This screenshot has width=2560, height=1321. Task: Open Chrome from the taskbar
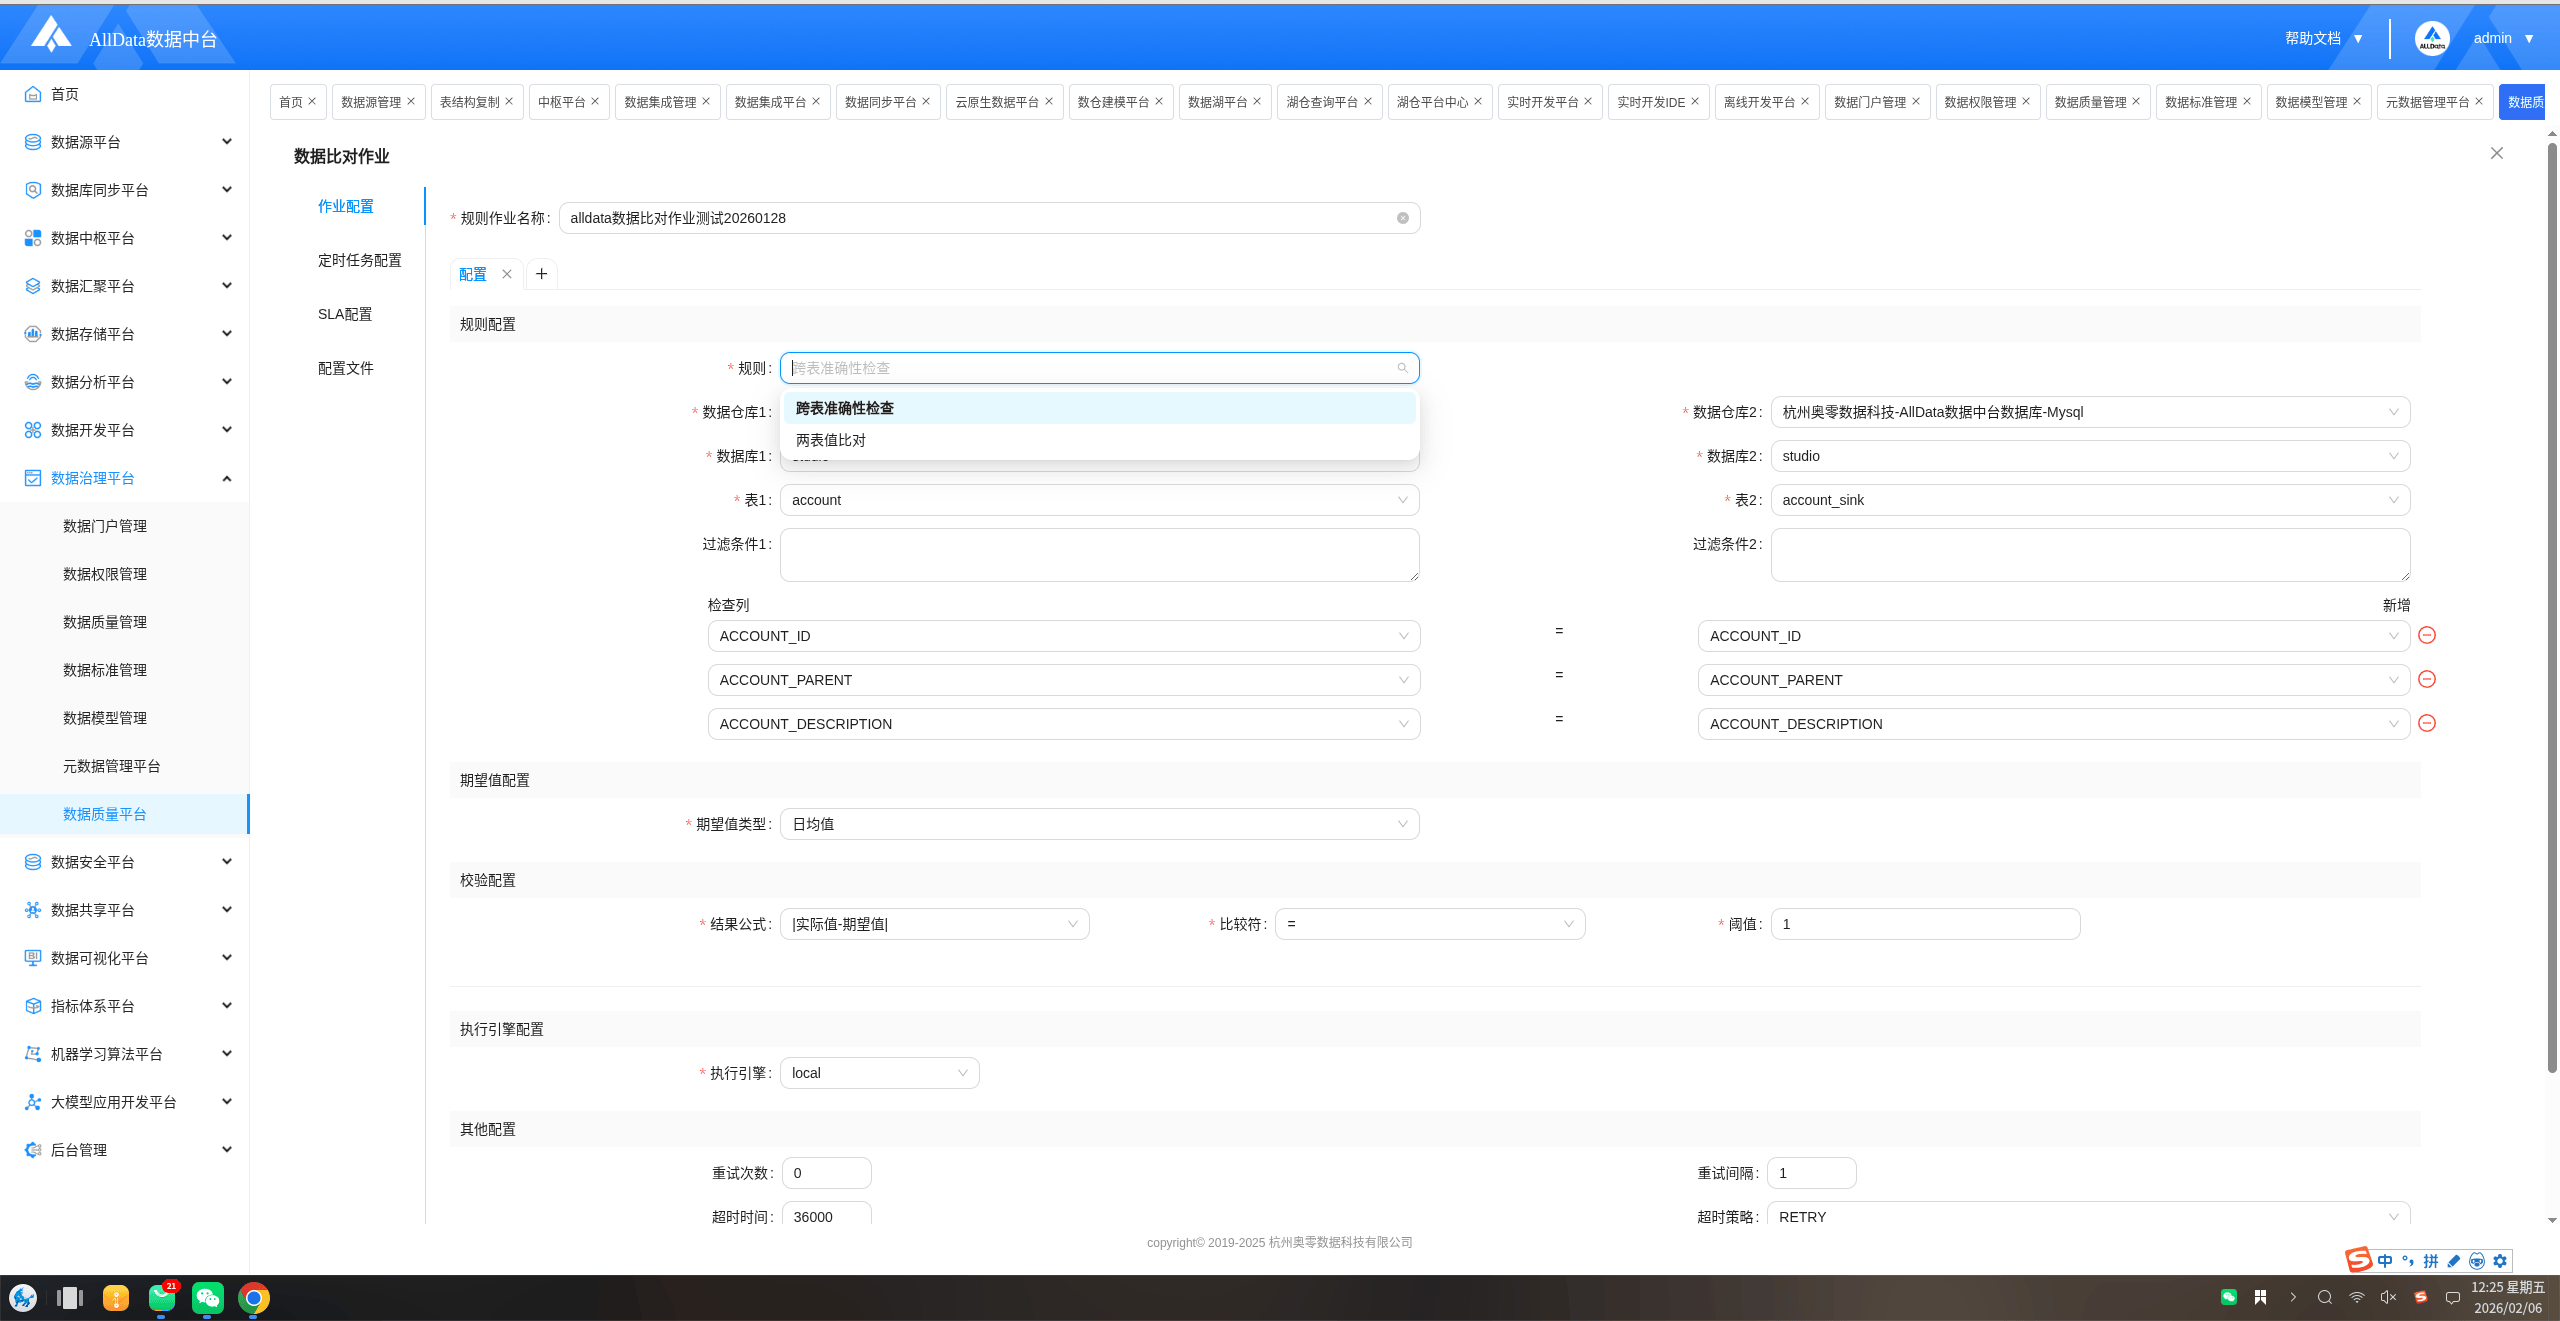coord(254,1298)
